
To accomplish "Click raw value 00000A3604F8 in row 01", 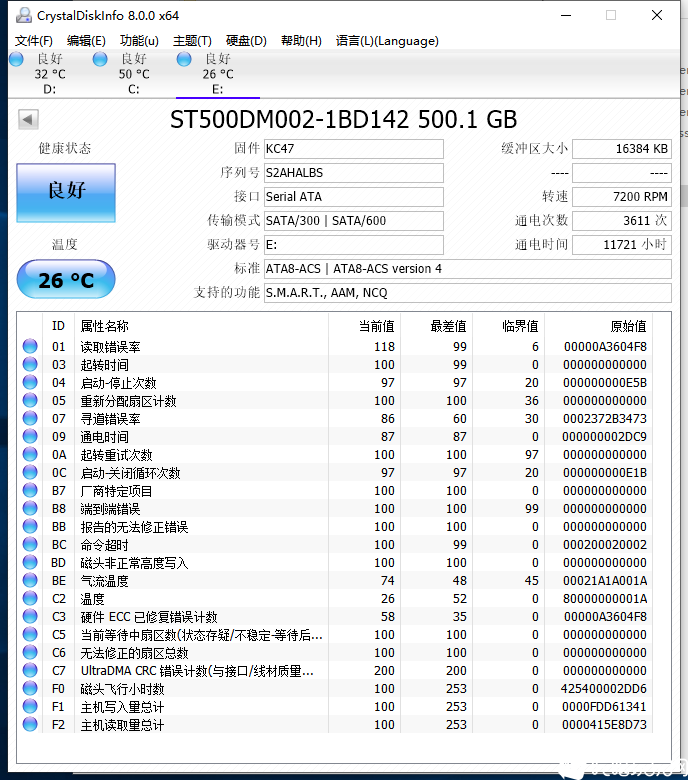I will tap(605, 347).
